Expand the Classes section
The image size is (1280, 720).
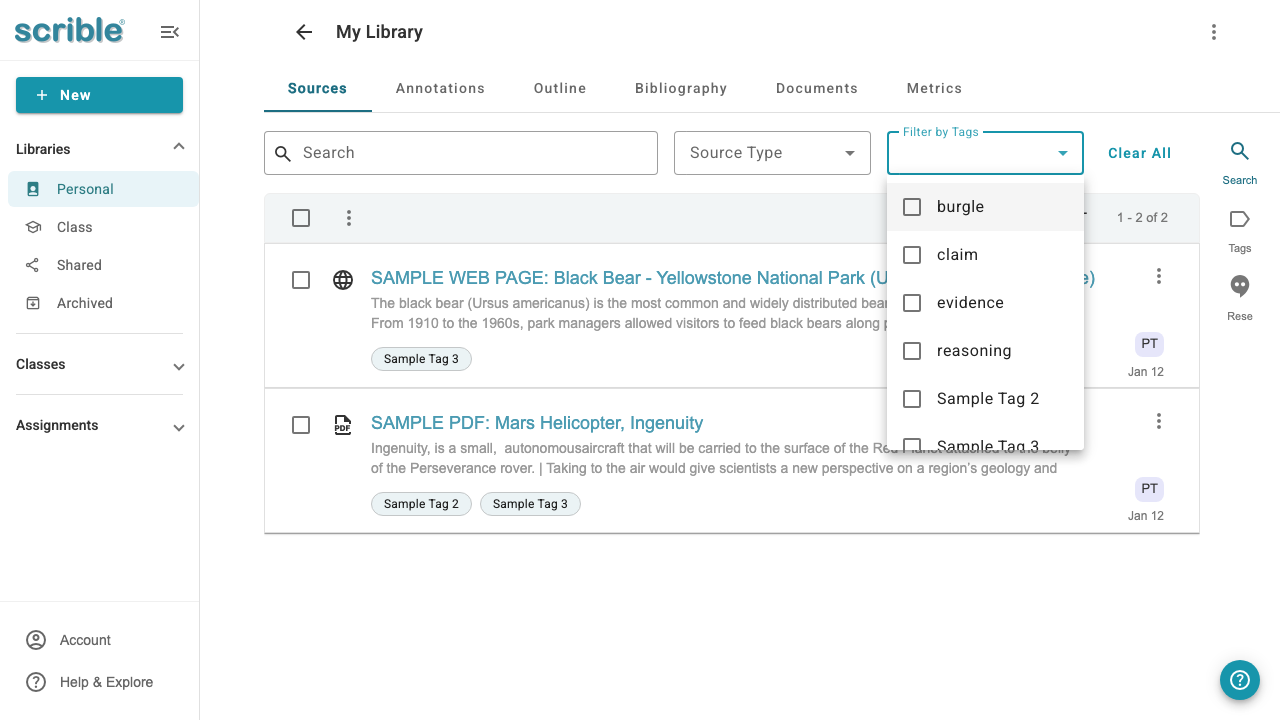179,366
